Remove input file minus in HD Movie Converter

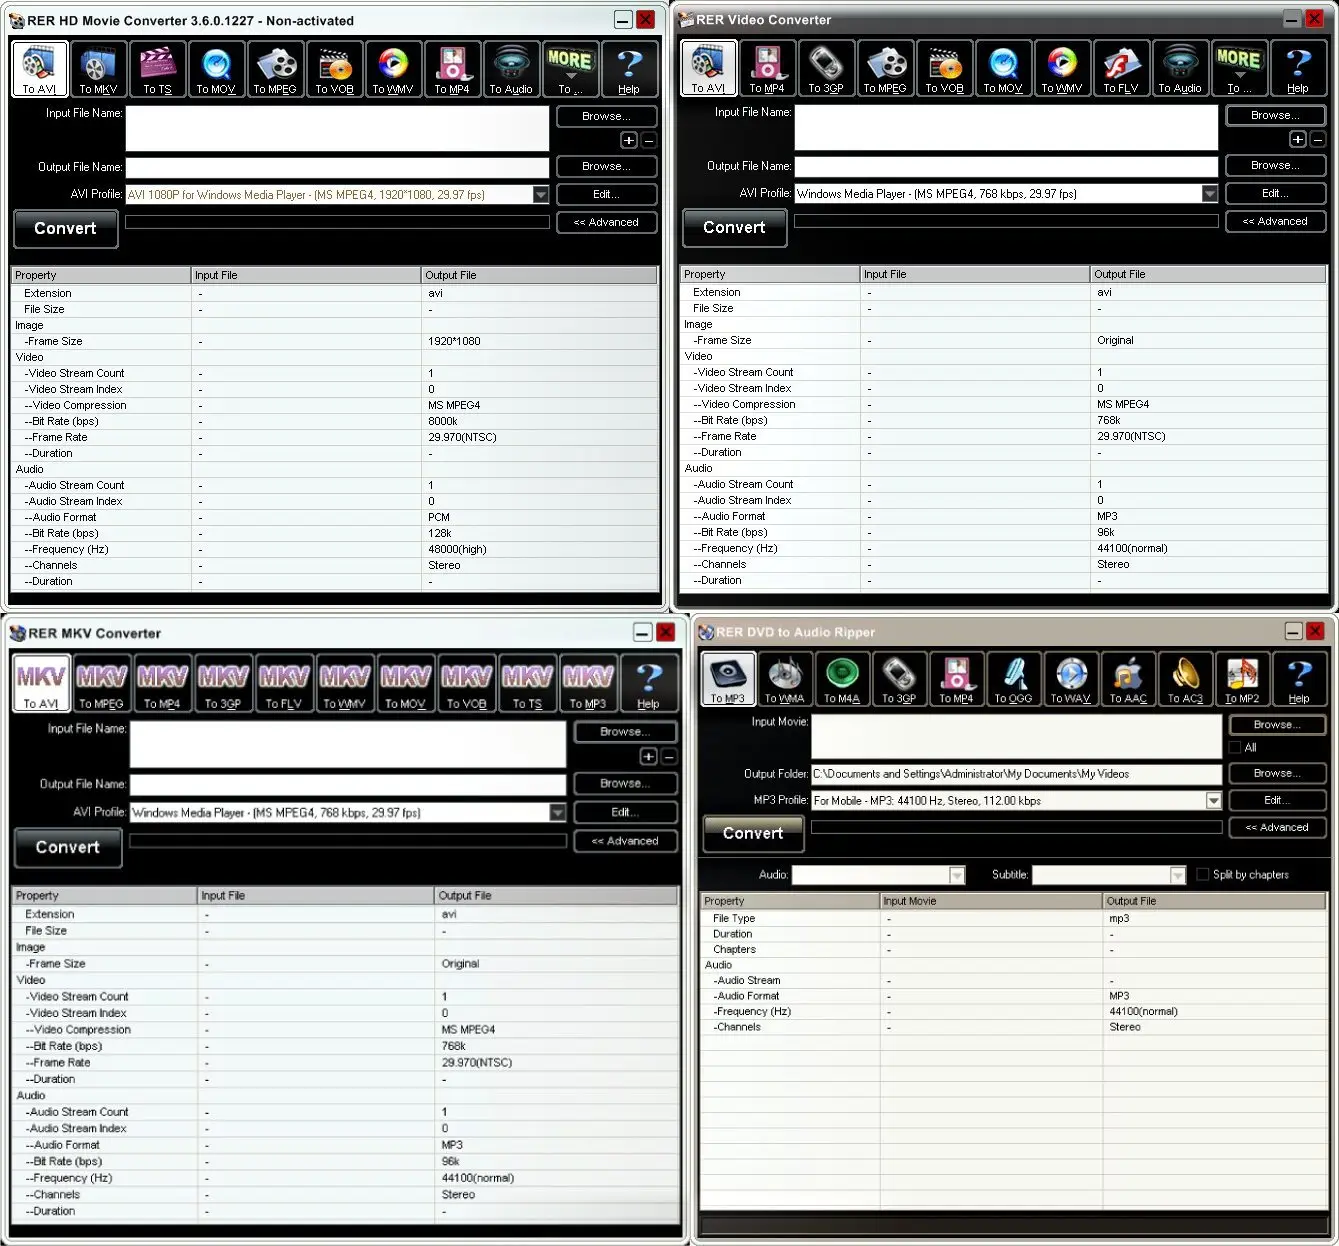(648, 141)
